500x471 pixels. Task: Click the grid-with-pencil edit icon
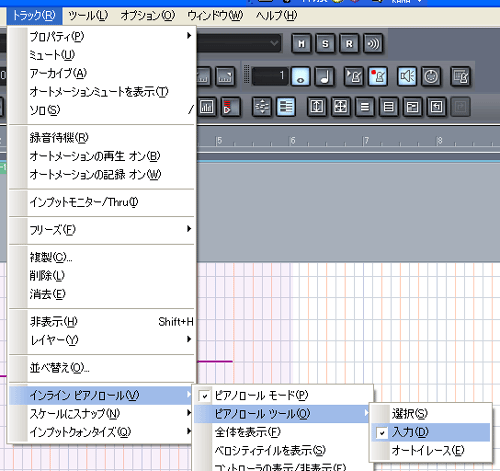coord(460,76)
